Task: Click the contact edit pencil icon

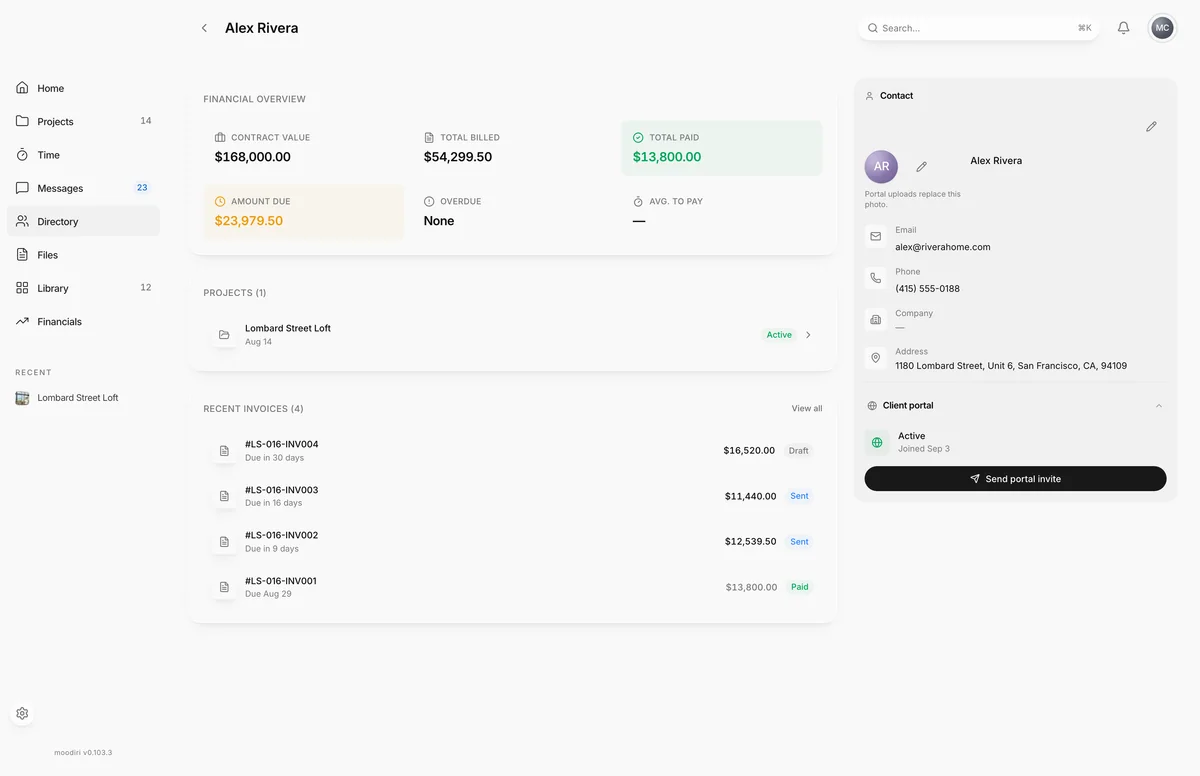Action: click(1151, 127)
